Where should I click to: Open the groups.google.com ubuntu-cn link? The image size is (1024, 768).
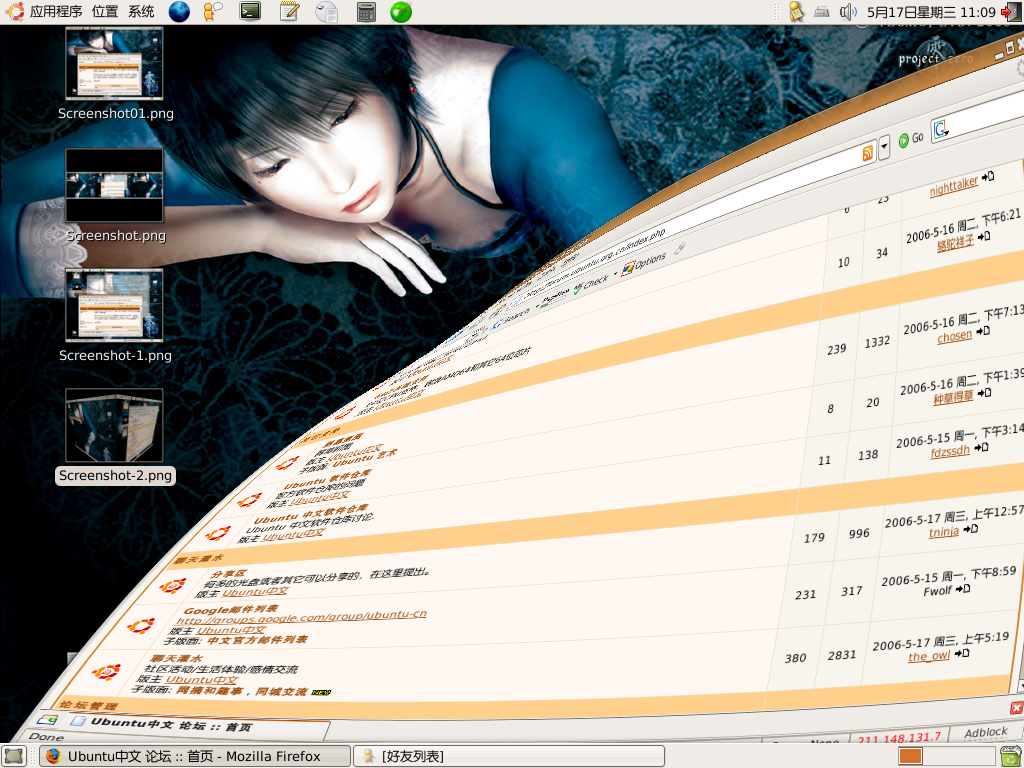(301, 616)
